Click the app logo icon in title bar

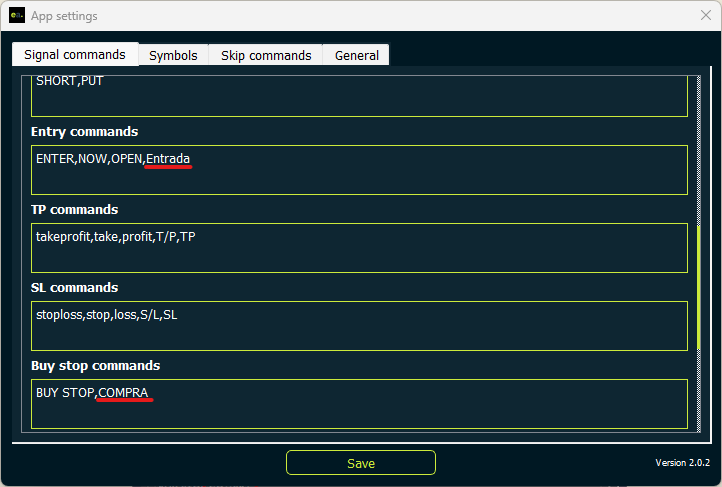pos(17,16)
